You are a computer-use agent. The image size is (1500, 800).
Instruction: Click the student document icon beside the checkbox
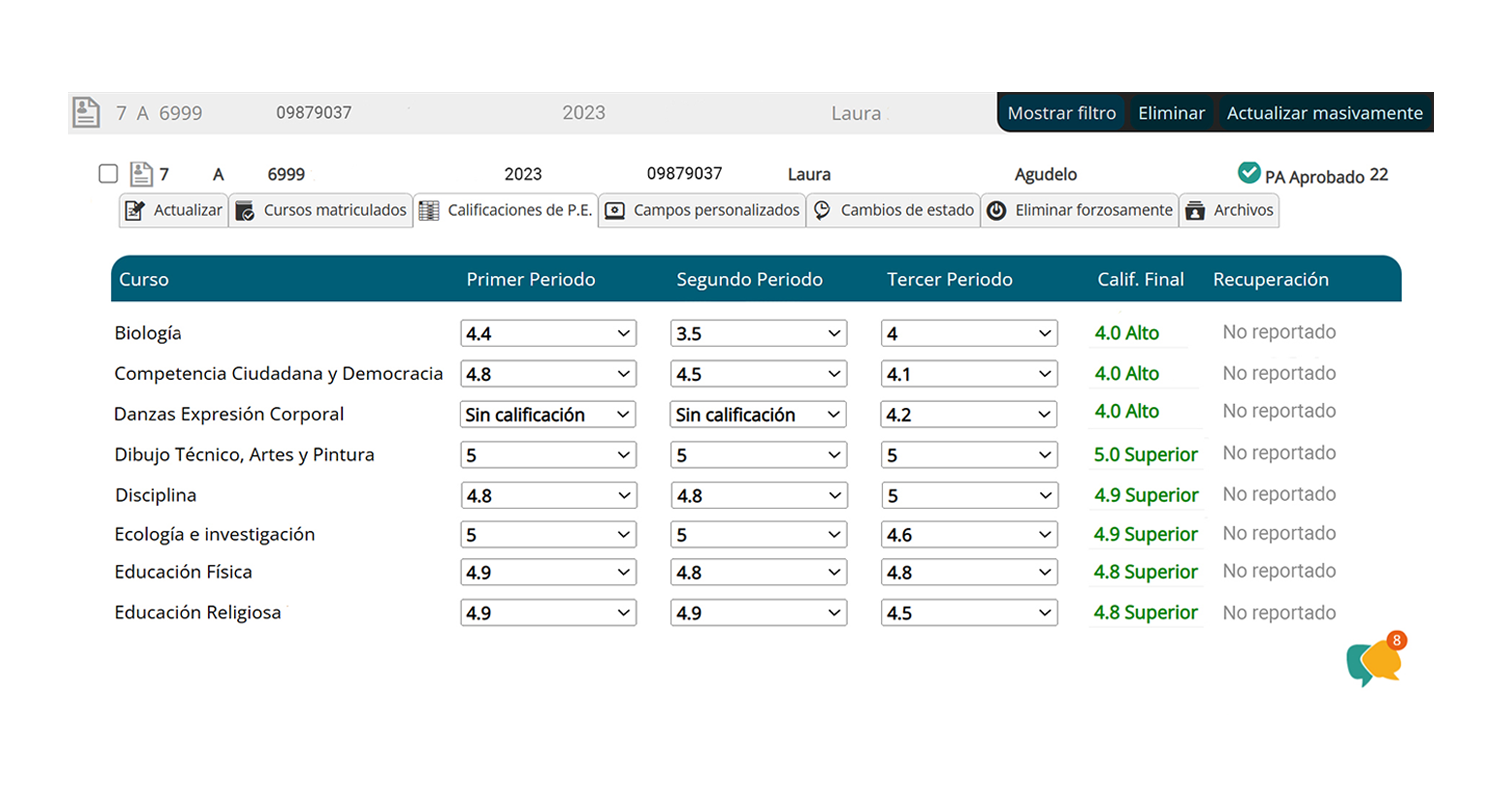coord(141,175)
